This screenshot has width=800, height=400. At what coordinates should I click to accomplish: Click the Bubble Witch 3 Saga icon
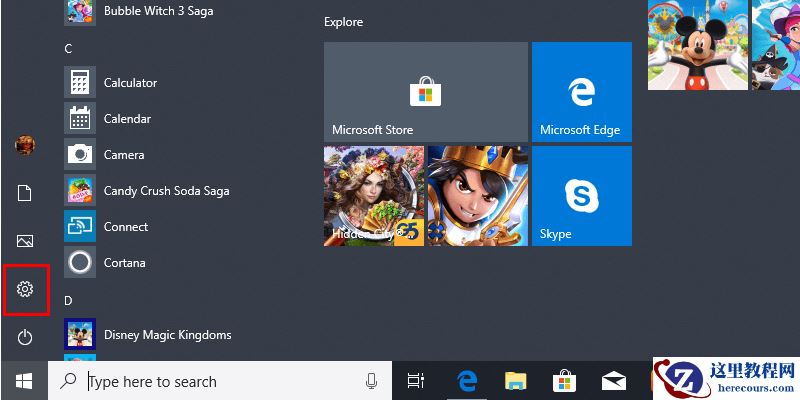[80, 12]
